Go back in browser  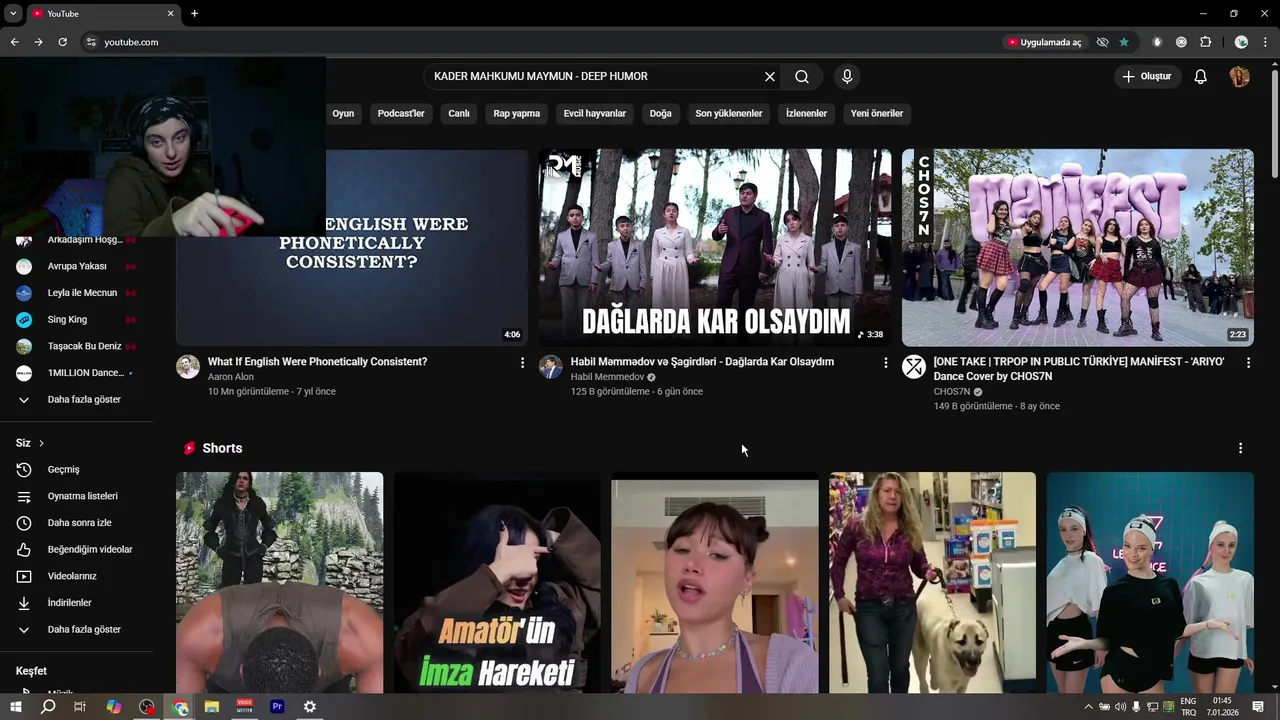coord(14,42)
